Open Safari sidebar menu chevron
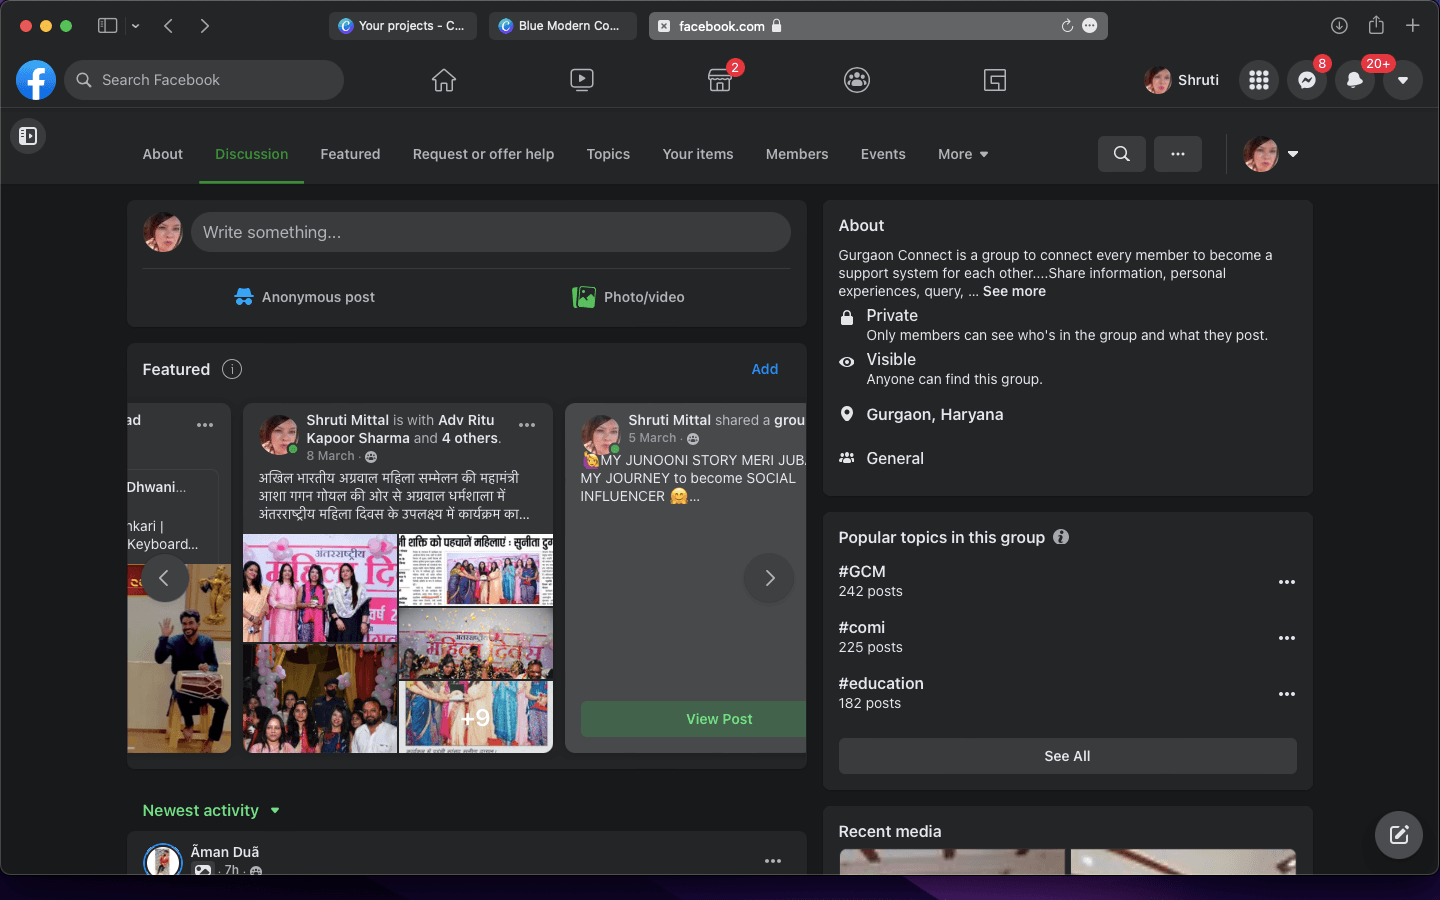Viewport: 1440px width, 900px height. (x=136, y=26)
